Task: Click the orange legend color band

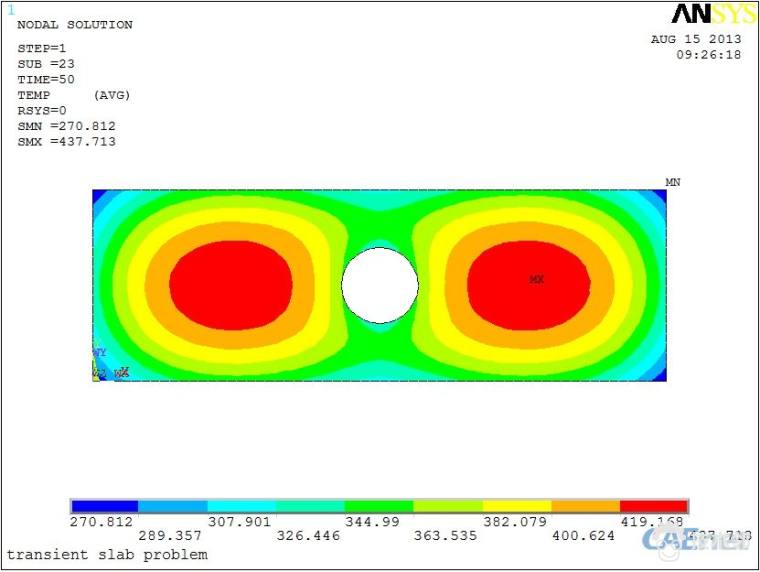Action: click(585, 507)
